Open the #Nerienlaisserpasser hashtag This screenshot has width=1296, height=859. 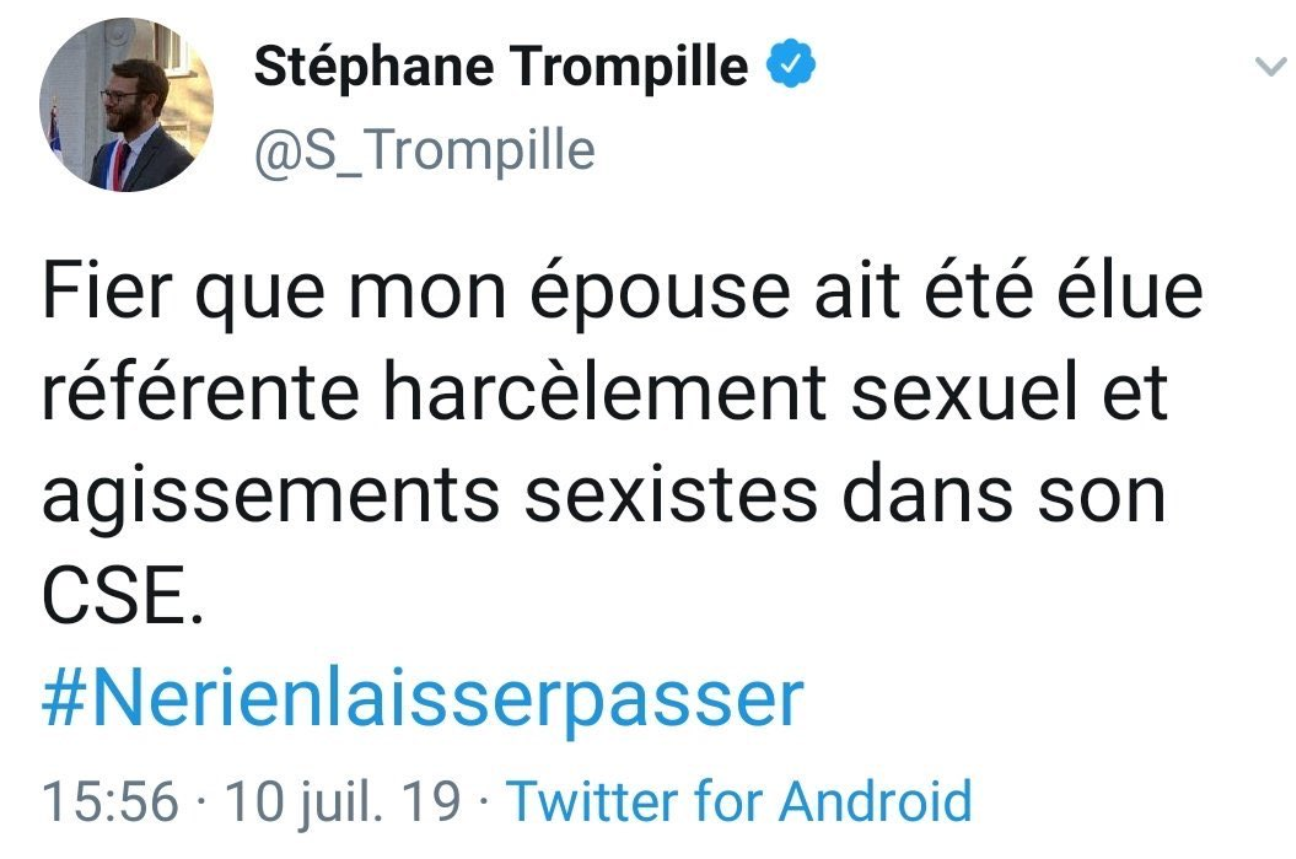422,700
